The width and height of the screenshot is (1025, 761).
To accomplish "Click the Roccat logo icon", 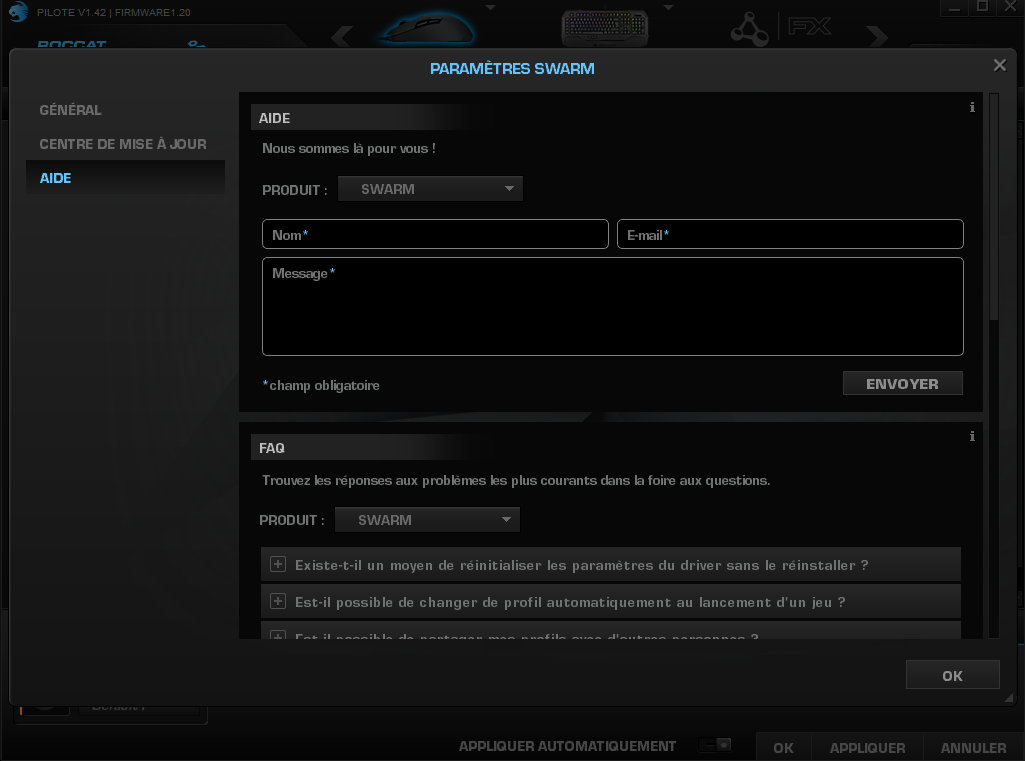I will [x=18, y=11].
